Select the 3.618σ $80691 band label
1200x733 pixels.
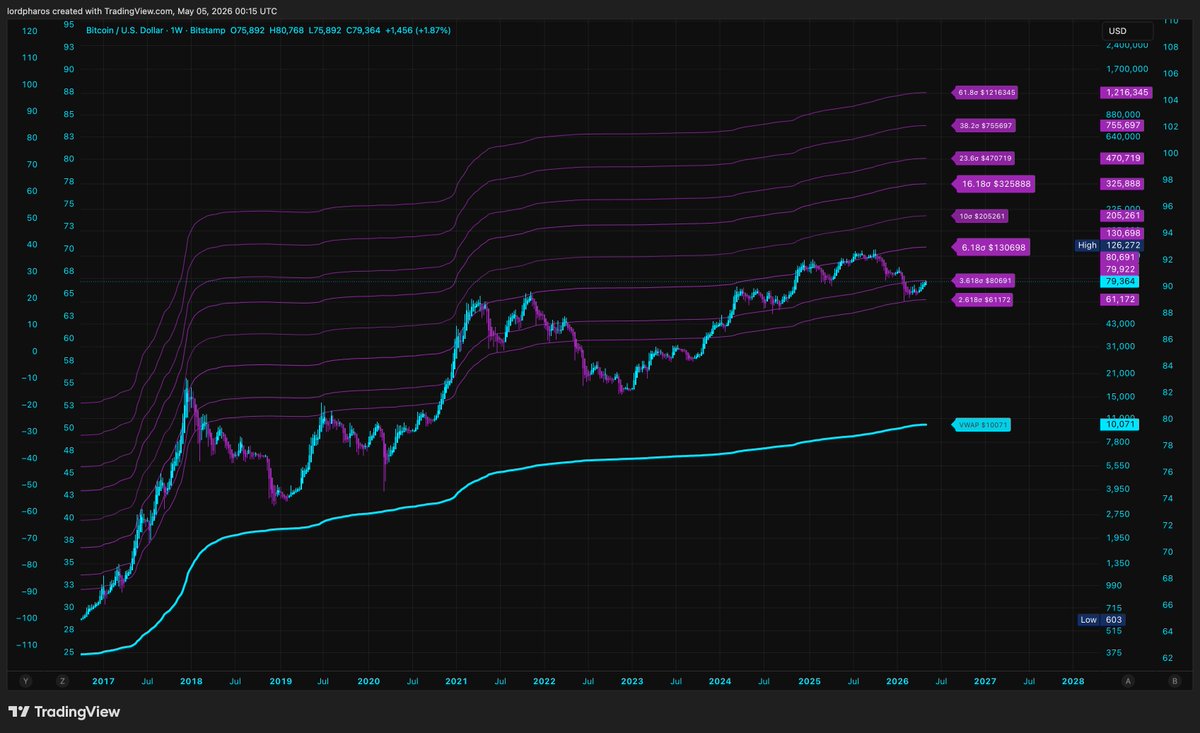(x=984, y=280)
